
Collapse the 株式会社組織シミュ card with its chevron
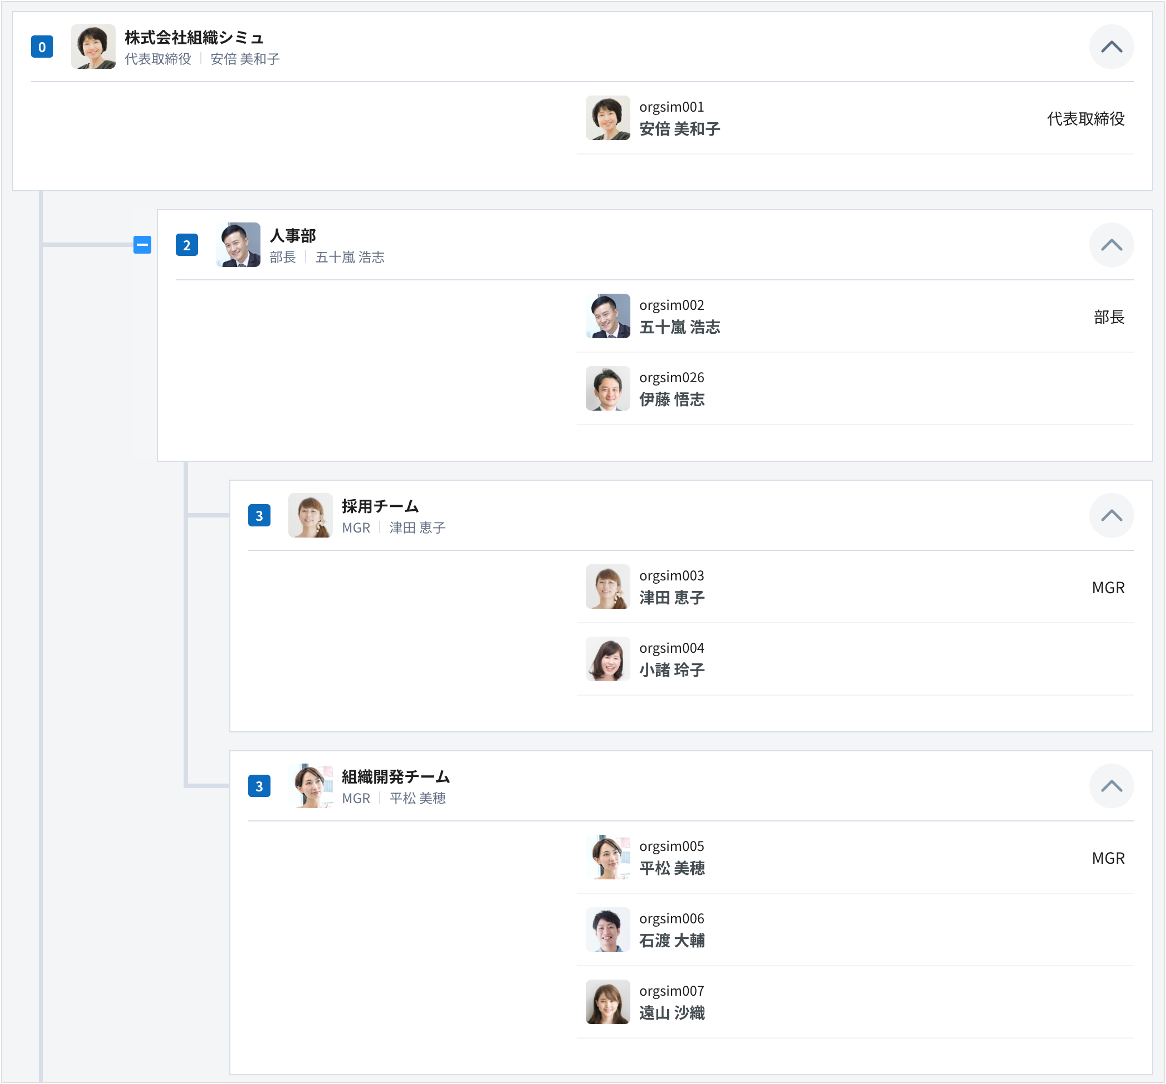pos(1111,46)
